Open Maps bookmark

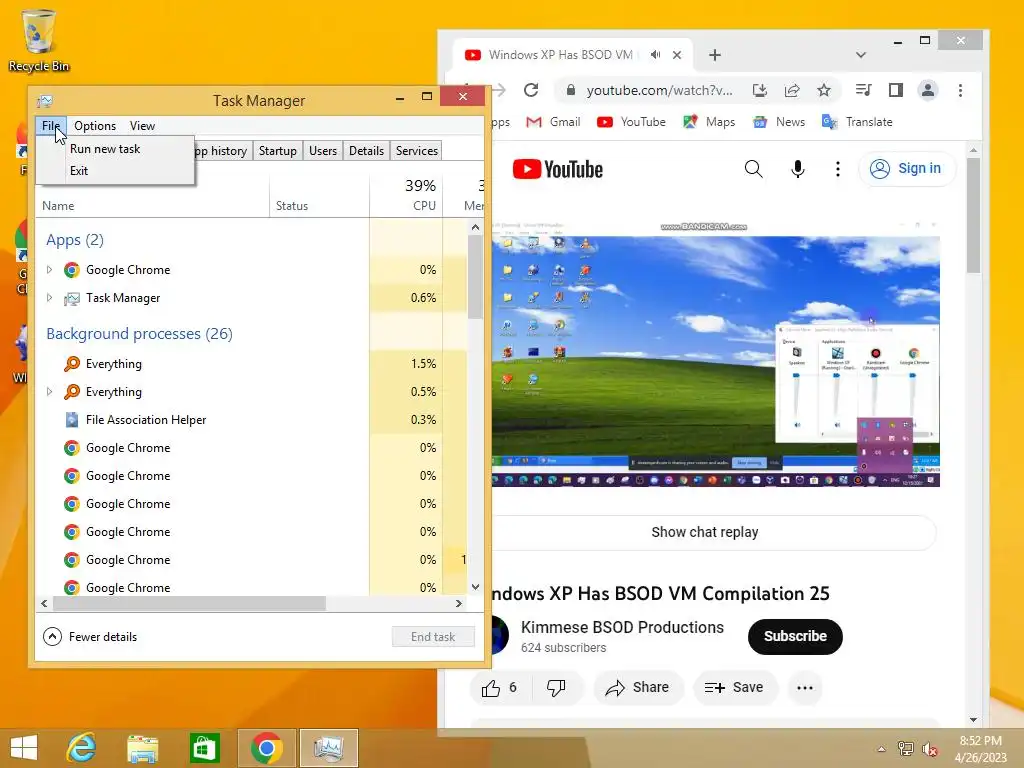point(709,122)
